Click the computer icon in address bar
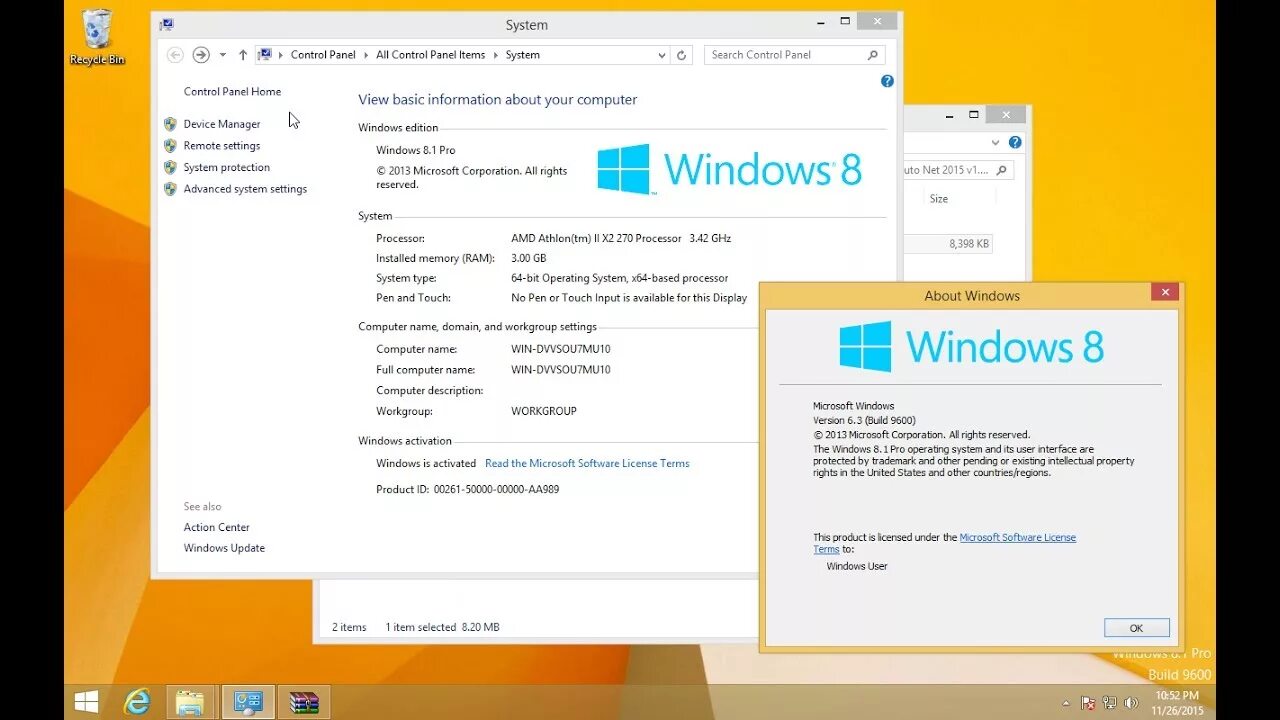Viewport: 1280px width, 720px height. pyautogui.click(x=265, y=55)
